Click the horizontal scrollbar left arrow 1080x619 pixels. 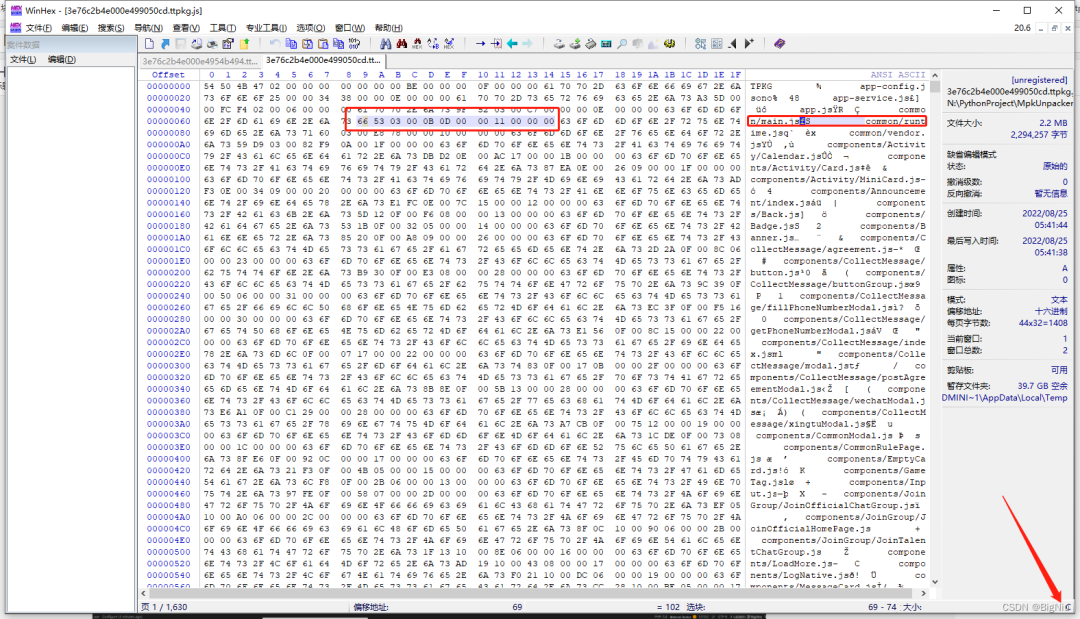click(143, 592)
